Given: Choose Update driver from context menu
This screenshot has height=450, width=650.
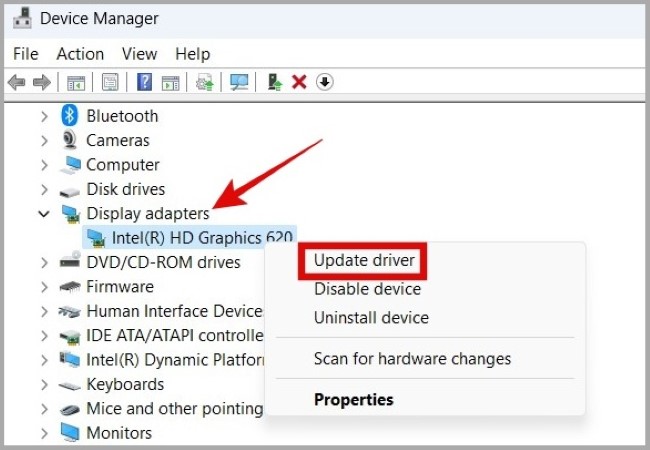Looking at the screenshot, I should (364, 260).
